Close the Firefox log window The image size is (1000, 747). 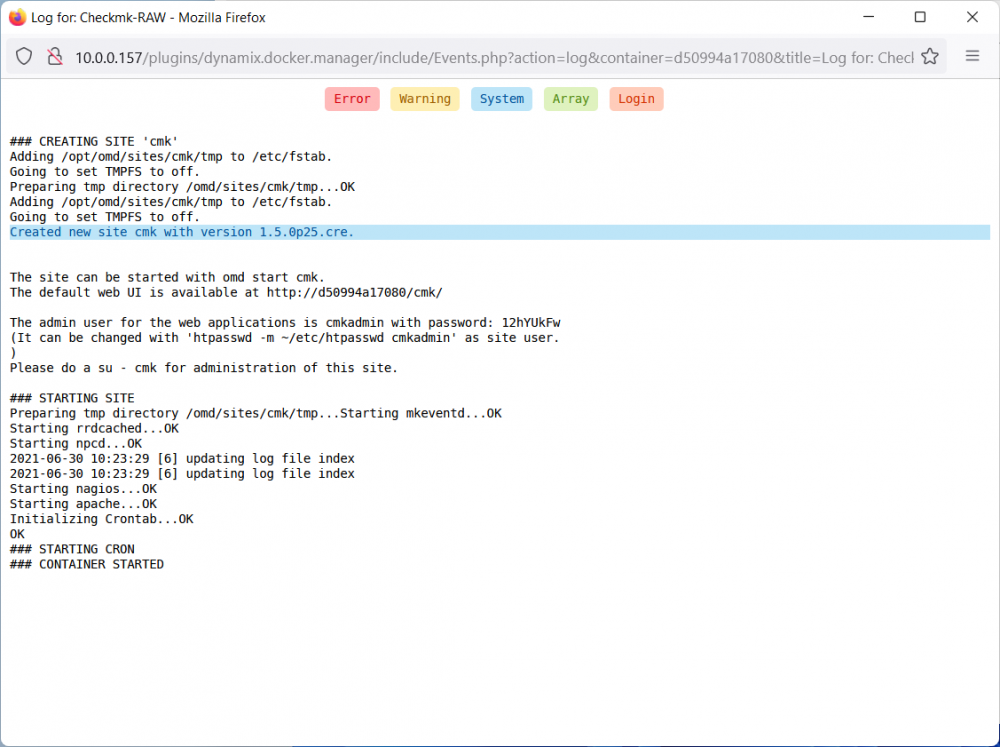pos(972,17)
